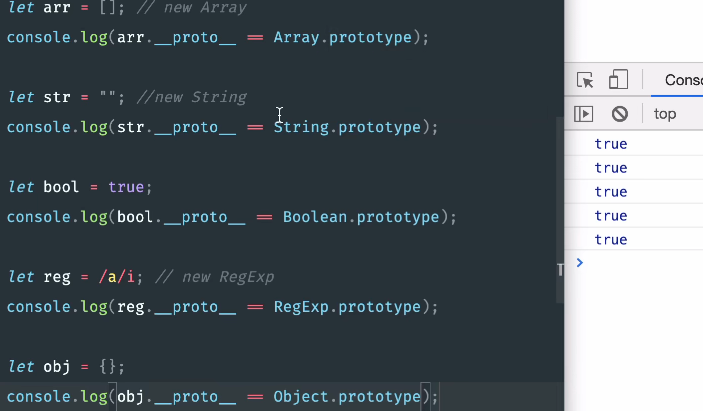This screenshot has width=703, height=411.
Task: Select the last true console output
Action: click(611, 240)
